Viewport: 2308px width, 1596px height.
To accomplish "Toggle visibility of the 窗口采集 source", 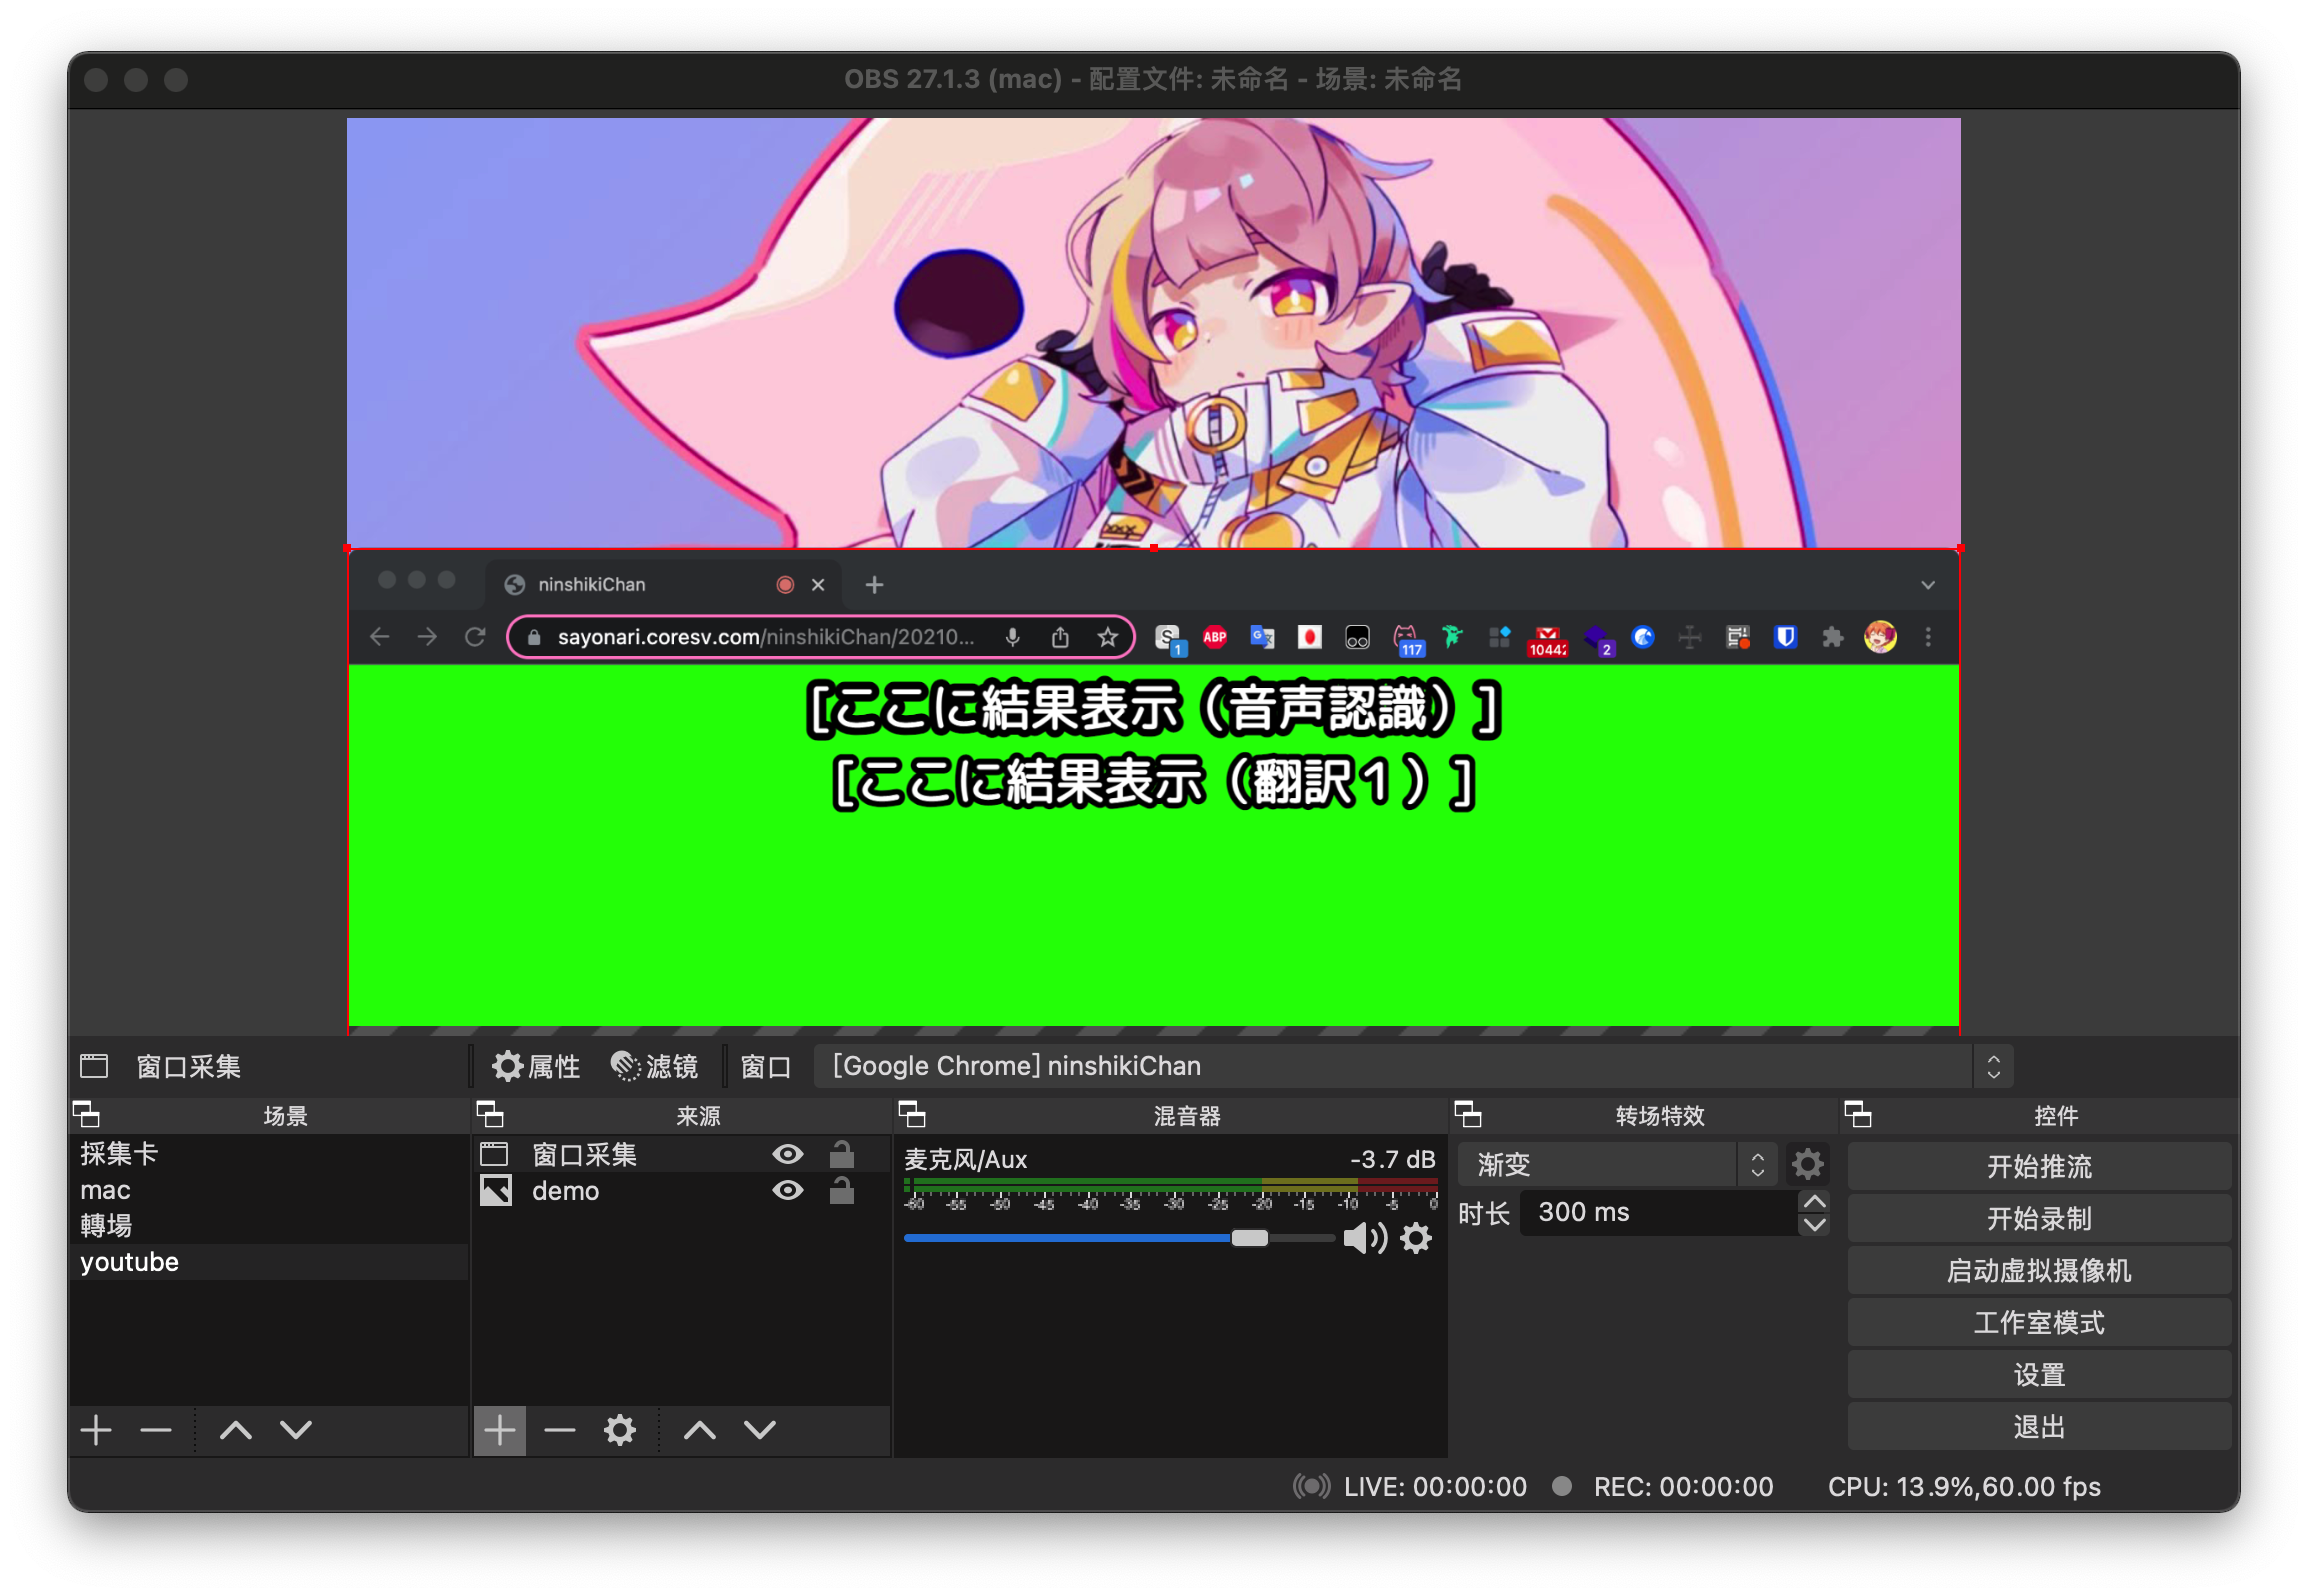I will pyautogui.click(x=788, y=1153).
